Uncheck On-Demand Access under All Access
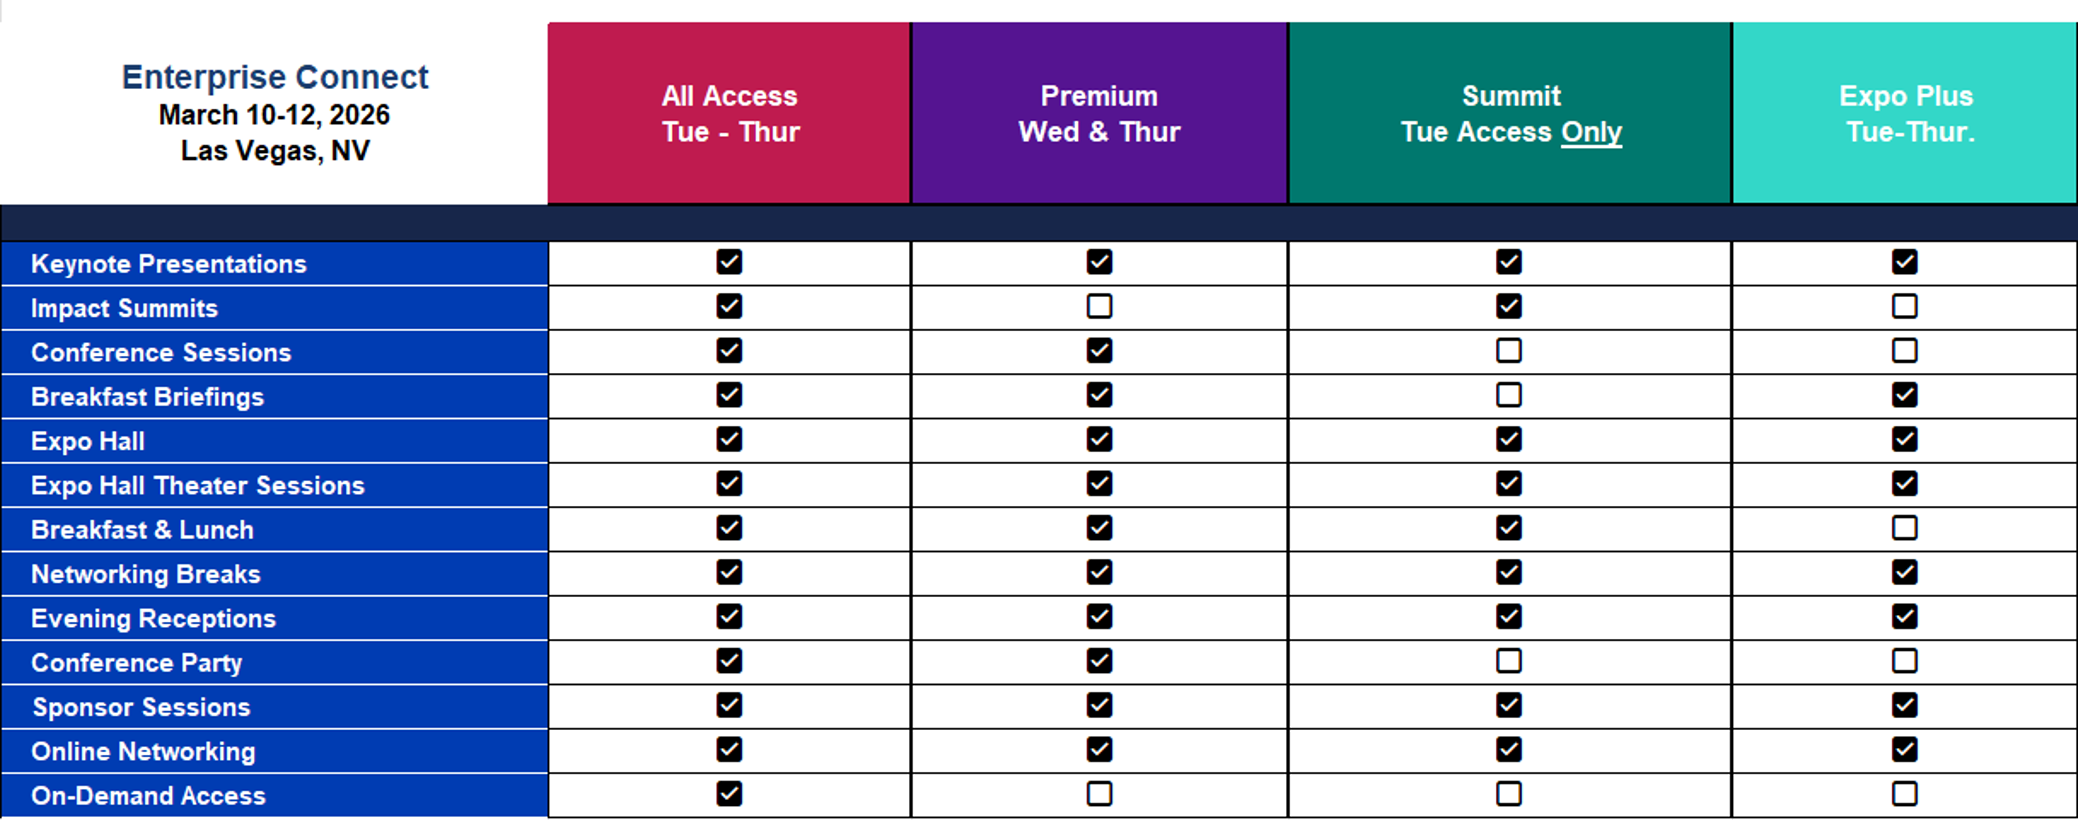 point(729,794)
